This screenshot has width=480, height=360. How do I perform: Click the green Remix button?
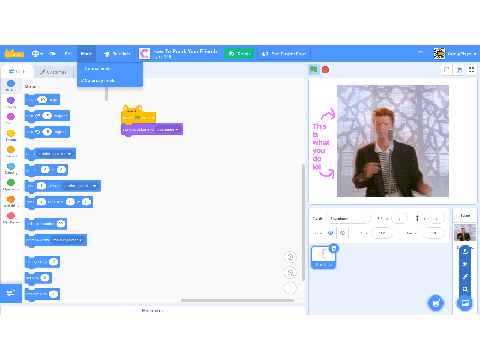(x=239, y=53)
